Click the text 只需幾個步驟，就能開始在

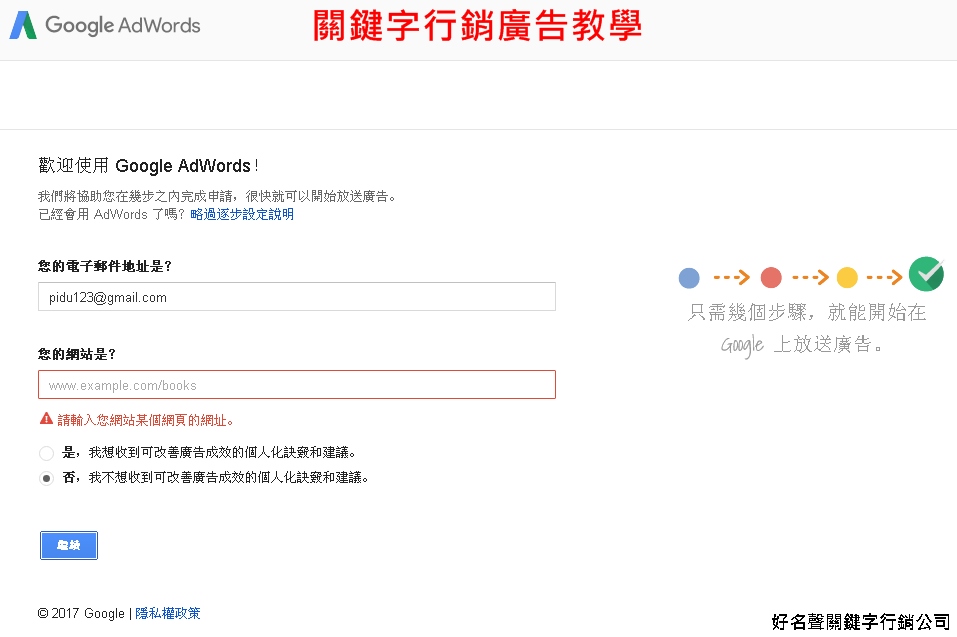[x=807, y=312]
